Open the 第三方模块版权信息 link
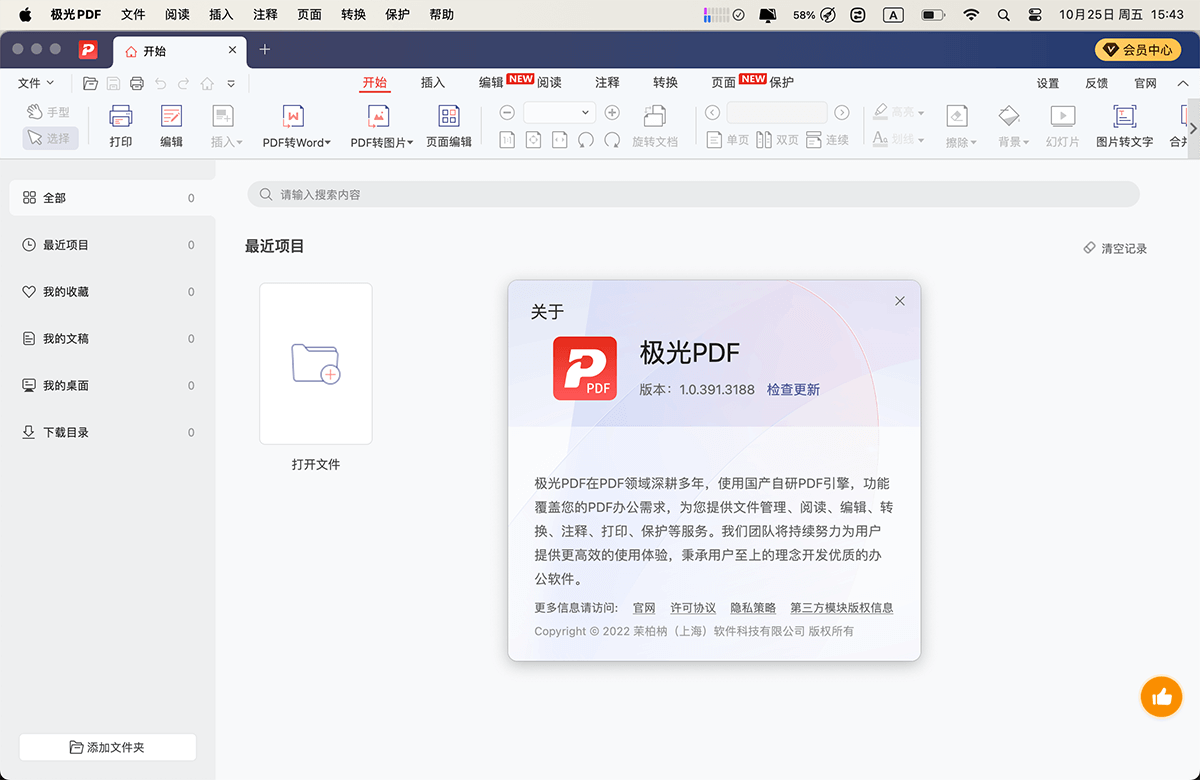The image size is (1200, 780). point(842,608)
